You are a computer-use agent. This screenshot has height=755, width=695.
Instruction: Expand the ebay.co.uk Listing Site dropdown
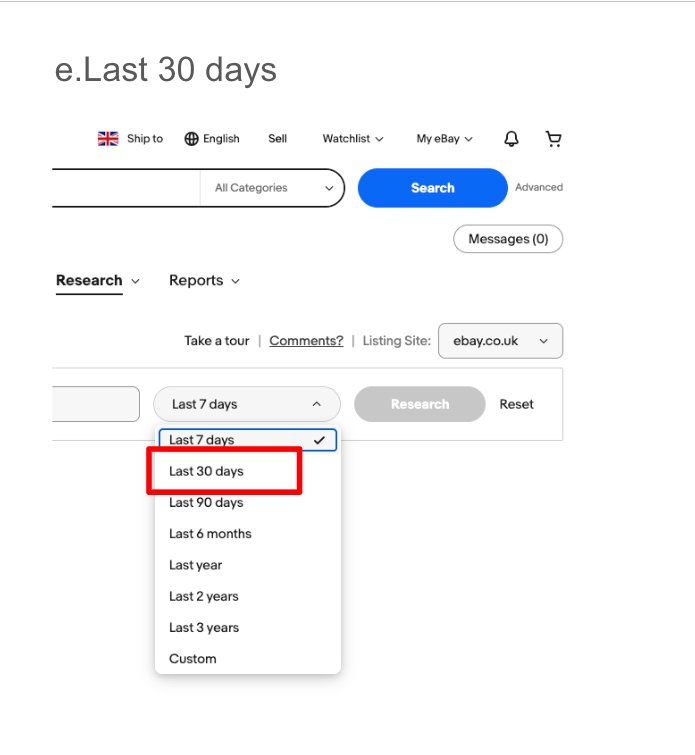[x=500, y=341]
